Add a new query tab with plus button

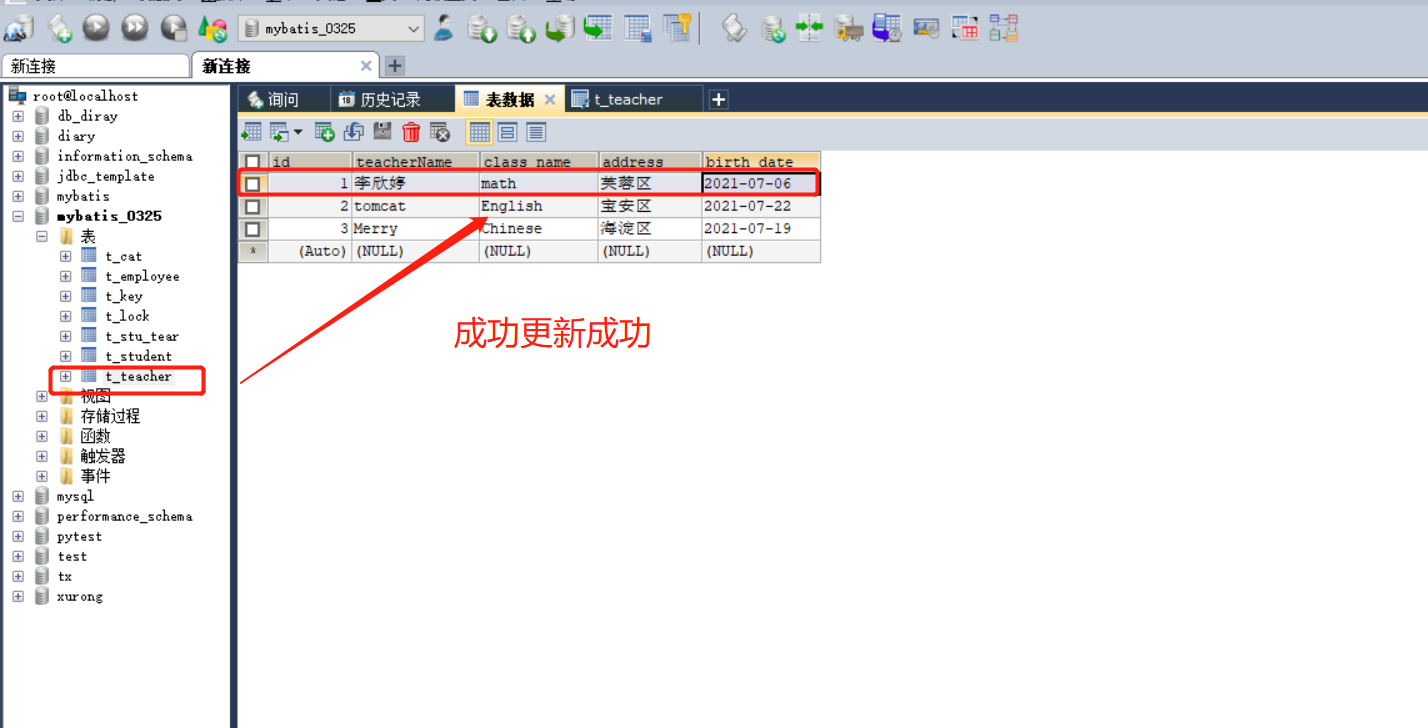coord(718,99)
